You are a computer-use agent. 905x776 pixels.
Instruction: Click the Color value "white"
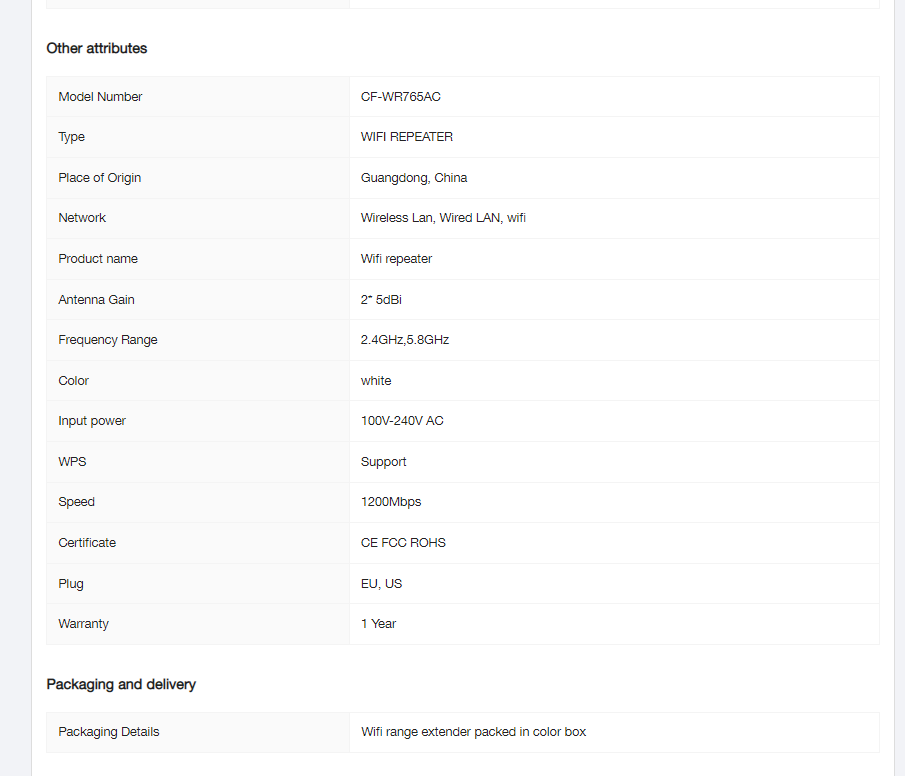(x=376, y=381)
